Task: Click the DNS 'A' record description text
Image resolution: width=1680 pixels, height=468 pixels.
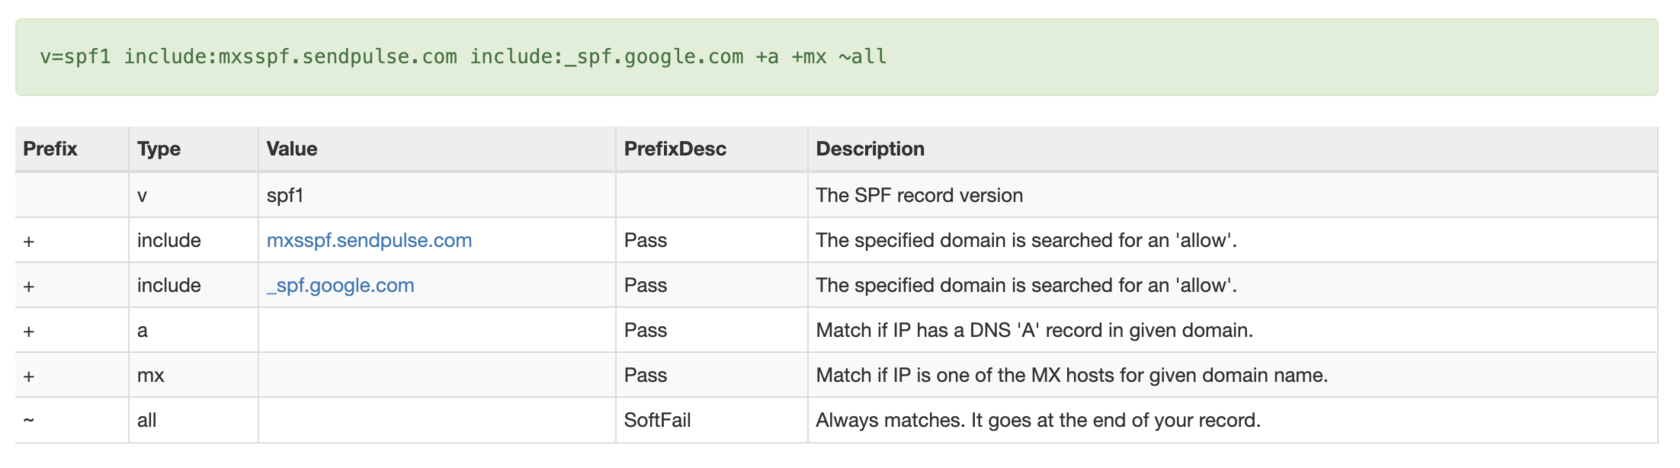Action: 1034,331
